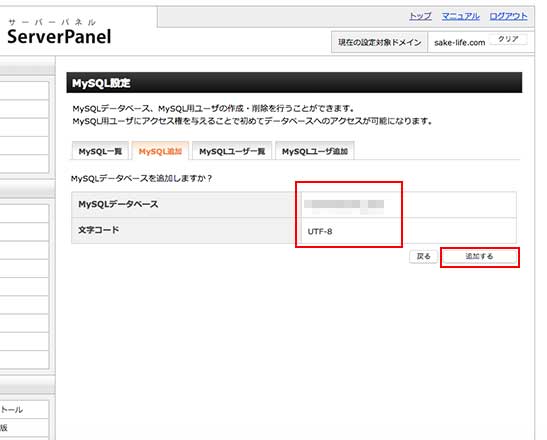Click the 戻る button

pos(424,256)
